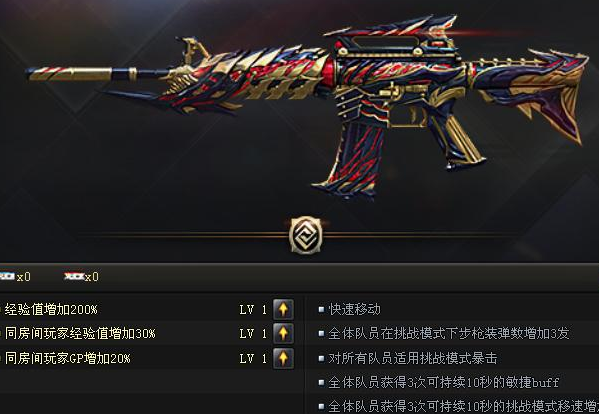This screenshot has height=414, width=599.
Task: Click the LV 1 label on the first attribute
Action: pos(253,309)
